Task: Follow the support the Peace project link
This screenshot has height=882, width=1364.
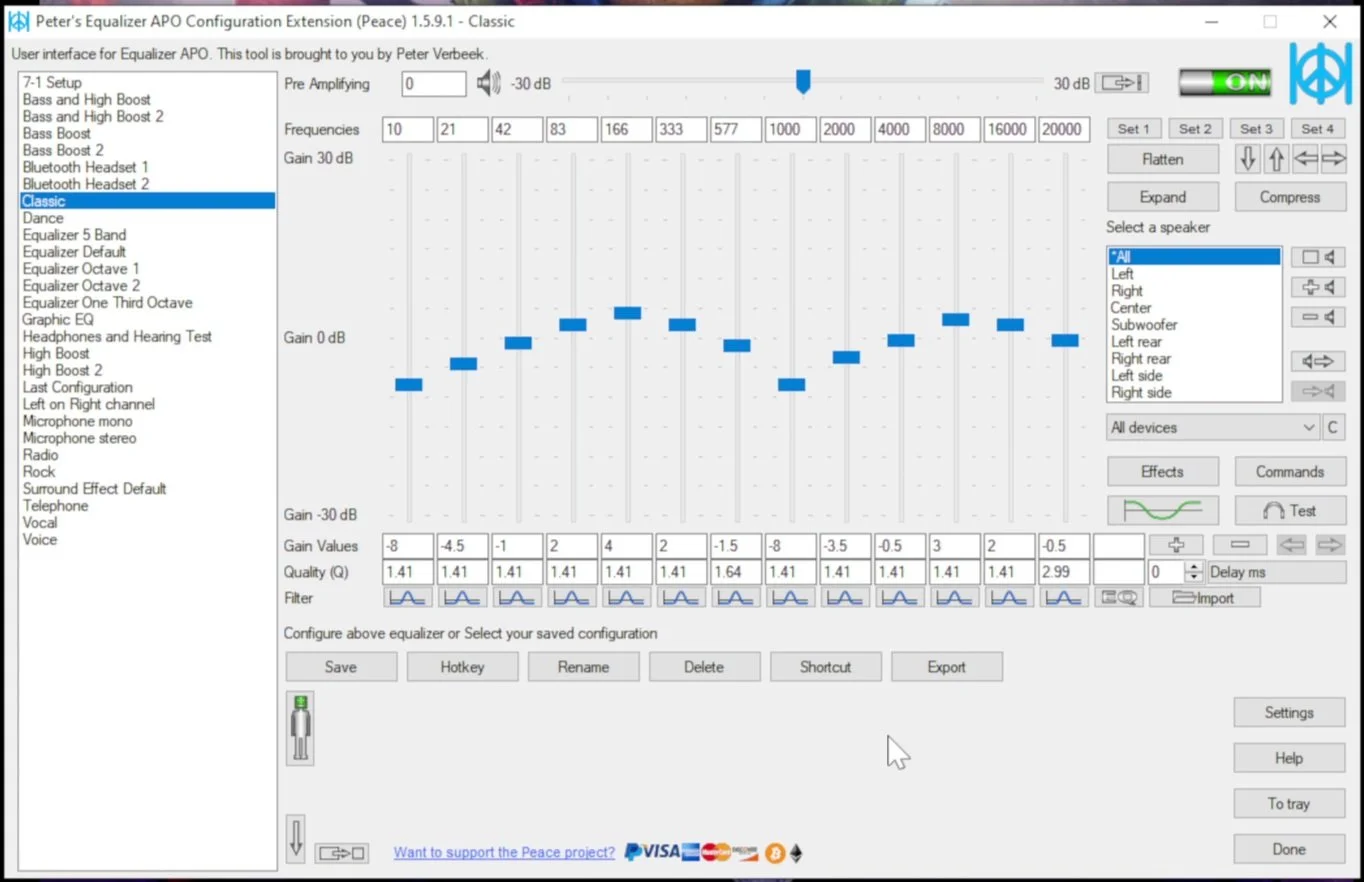Action: pos(504,853)
